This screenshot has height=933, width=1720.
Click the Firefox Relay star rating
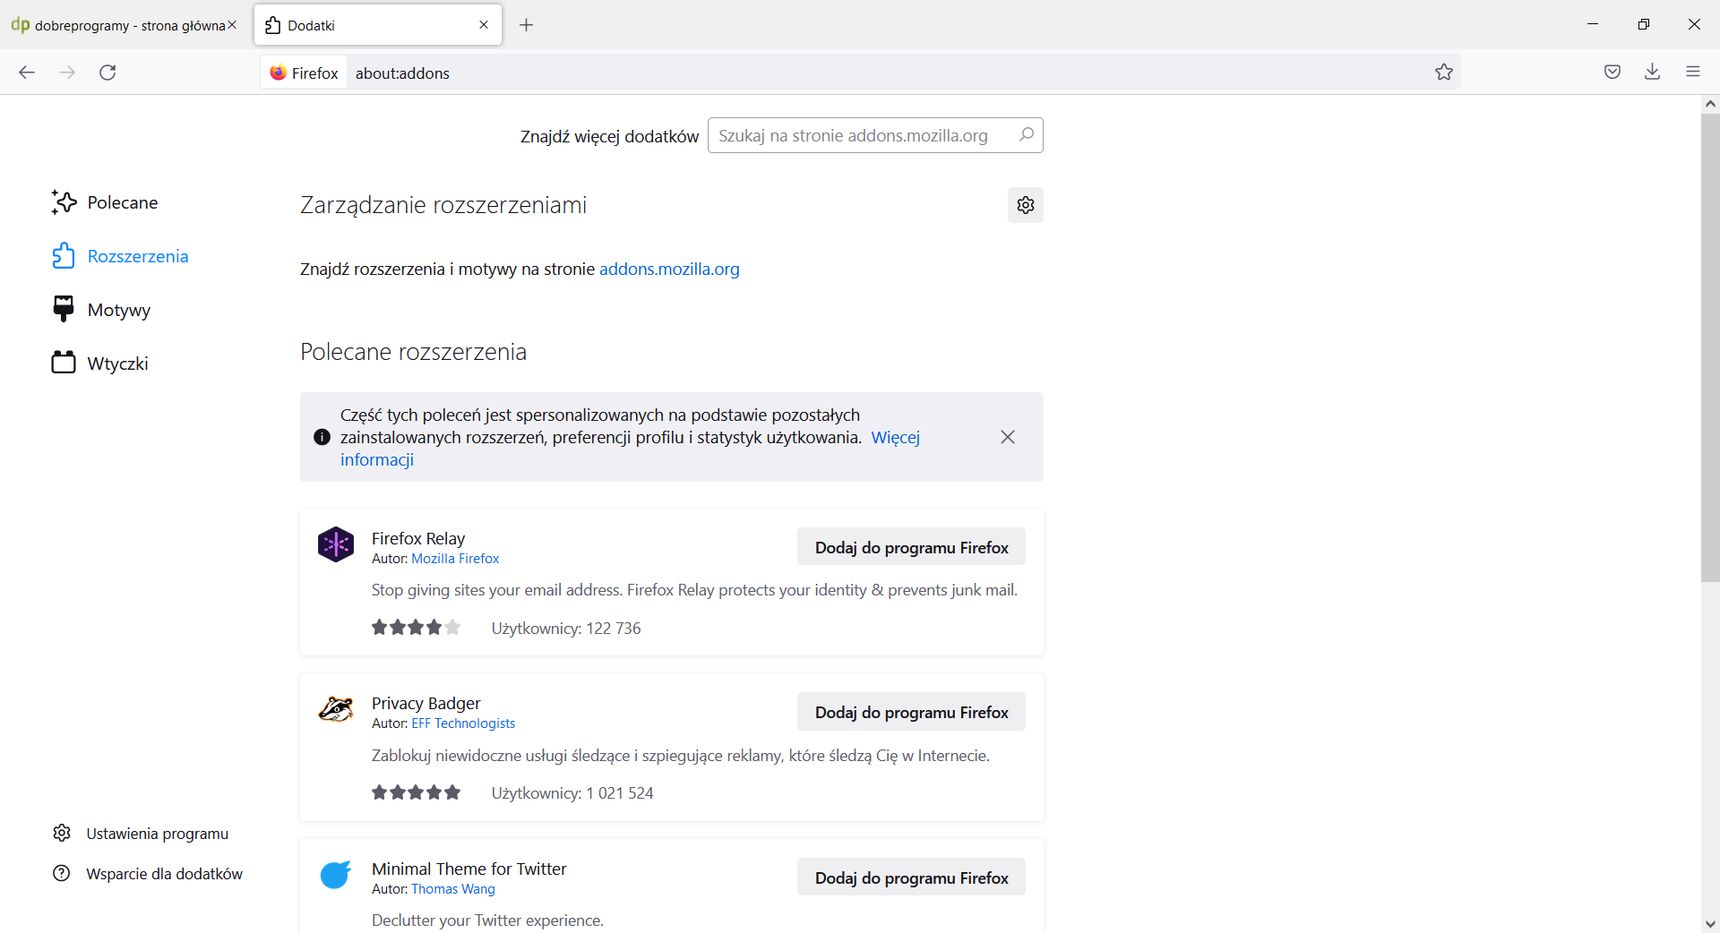pyautogui.click(x=416, y=628)
